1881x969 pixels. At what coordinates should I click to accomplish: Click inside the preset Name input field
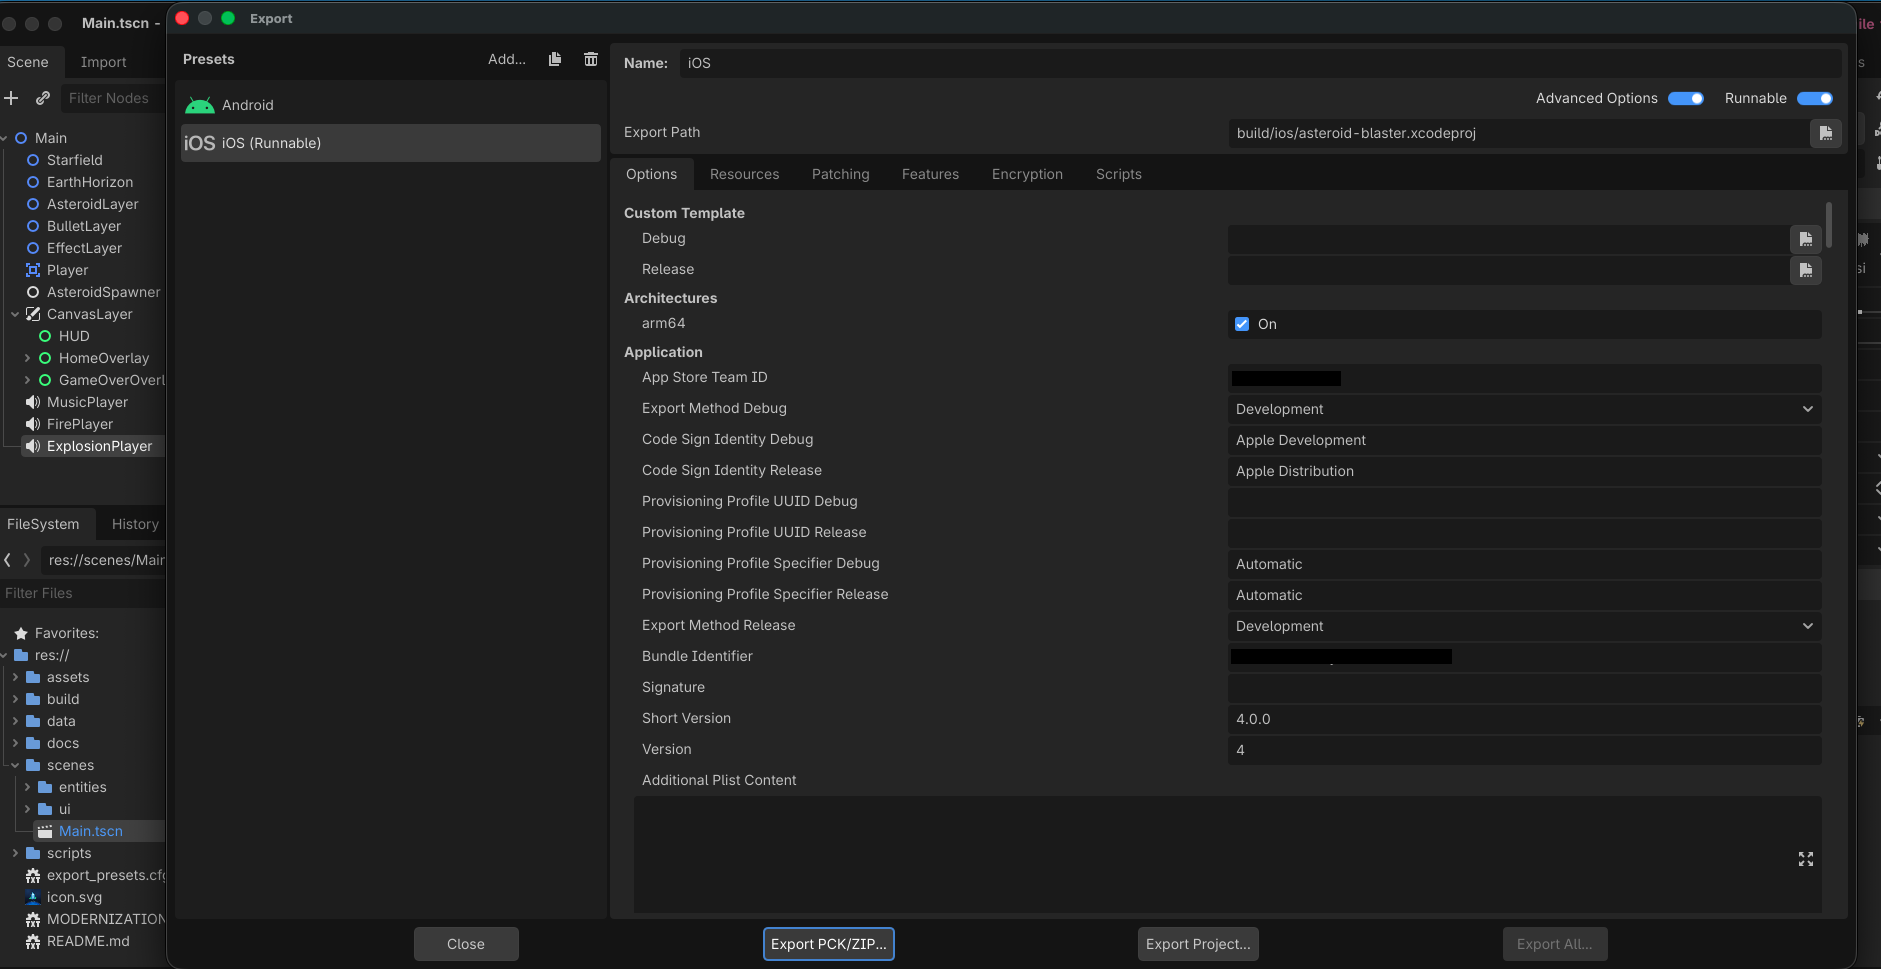(1000, 62)
